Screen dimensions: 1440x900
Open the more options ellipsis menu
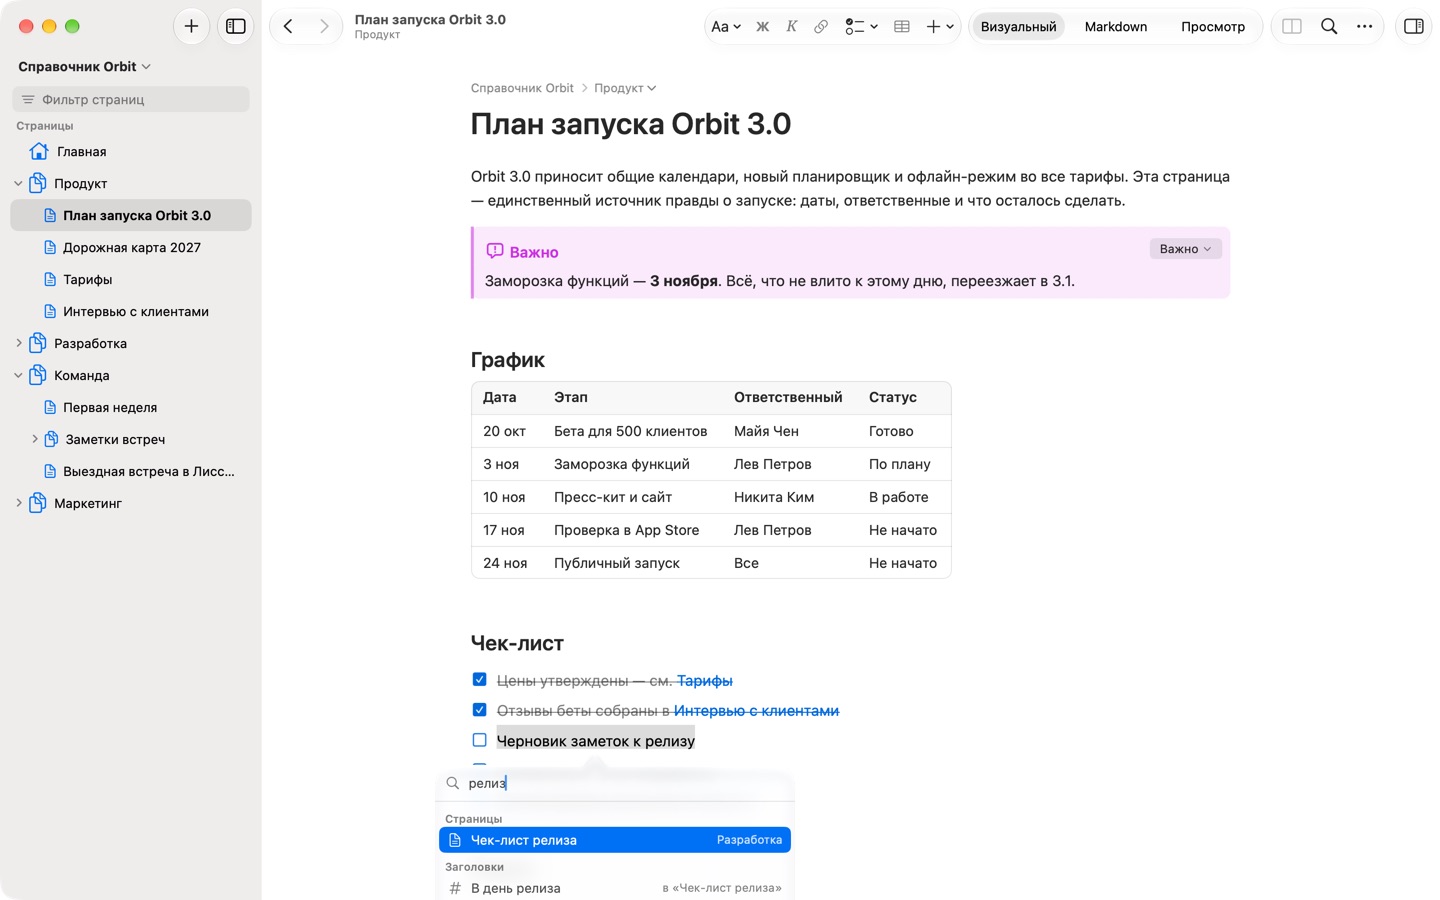point(1365,27)
